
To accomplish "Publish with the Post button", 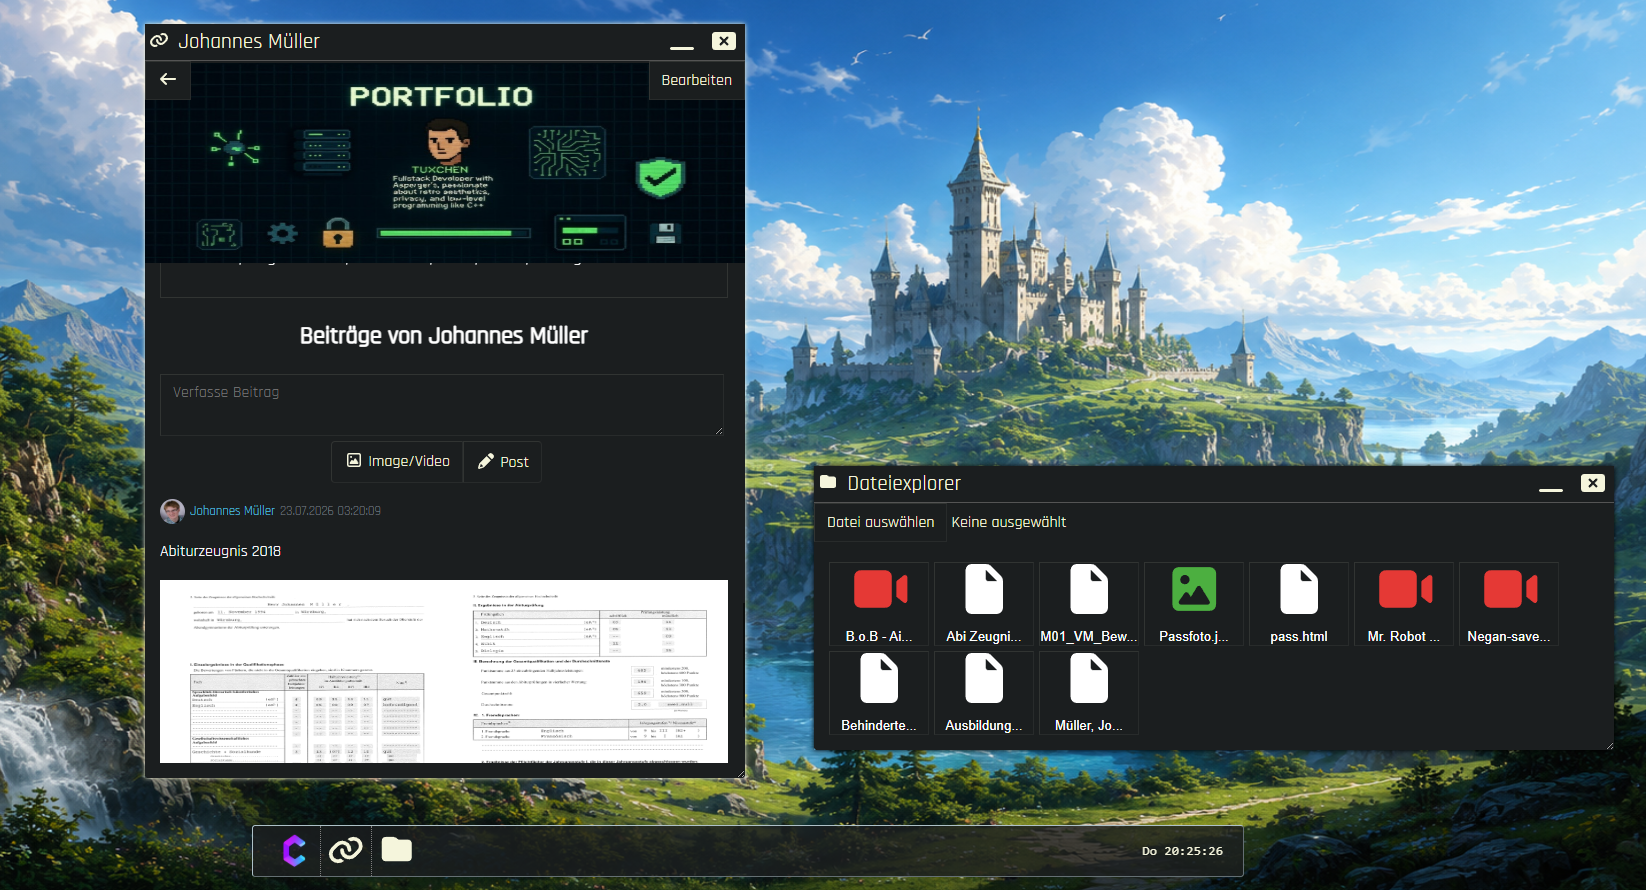I will click(x=503, y=461).
